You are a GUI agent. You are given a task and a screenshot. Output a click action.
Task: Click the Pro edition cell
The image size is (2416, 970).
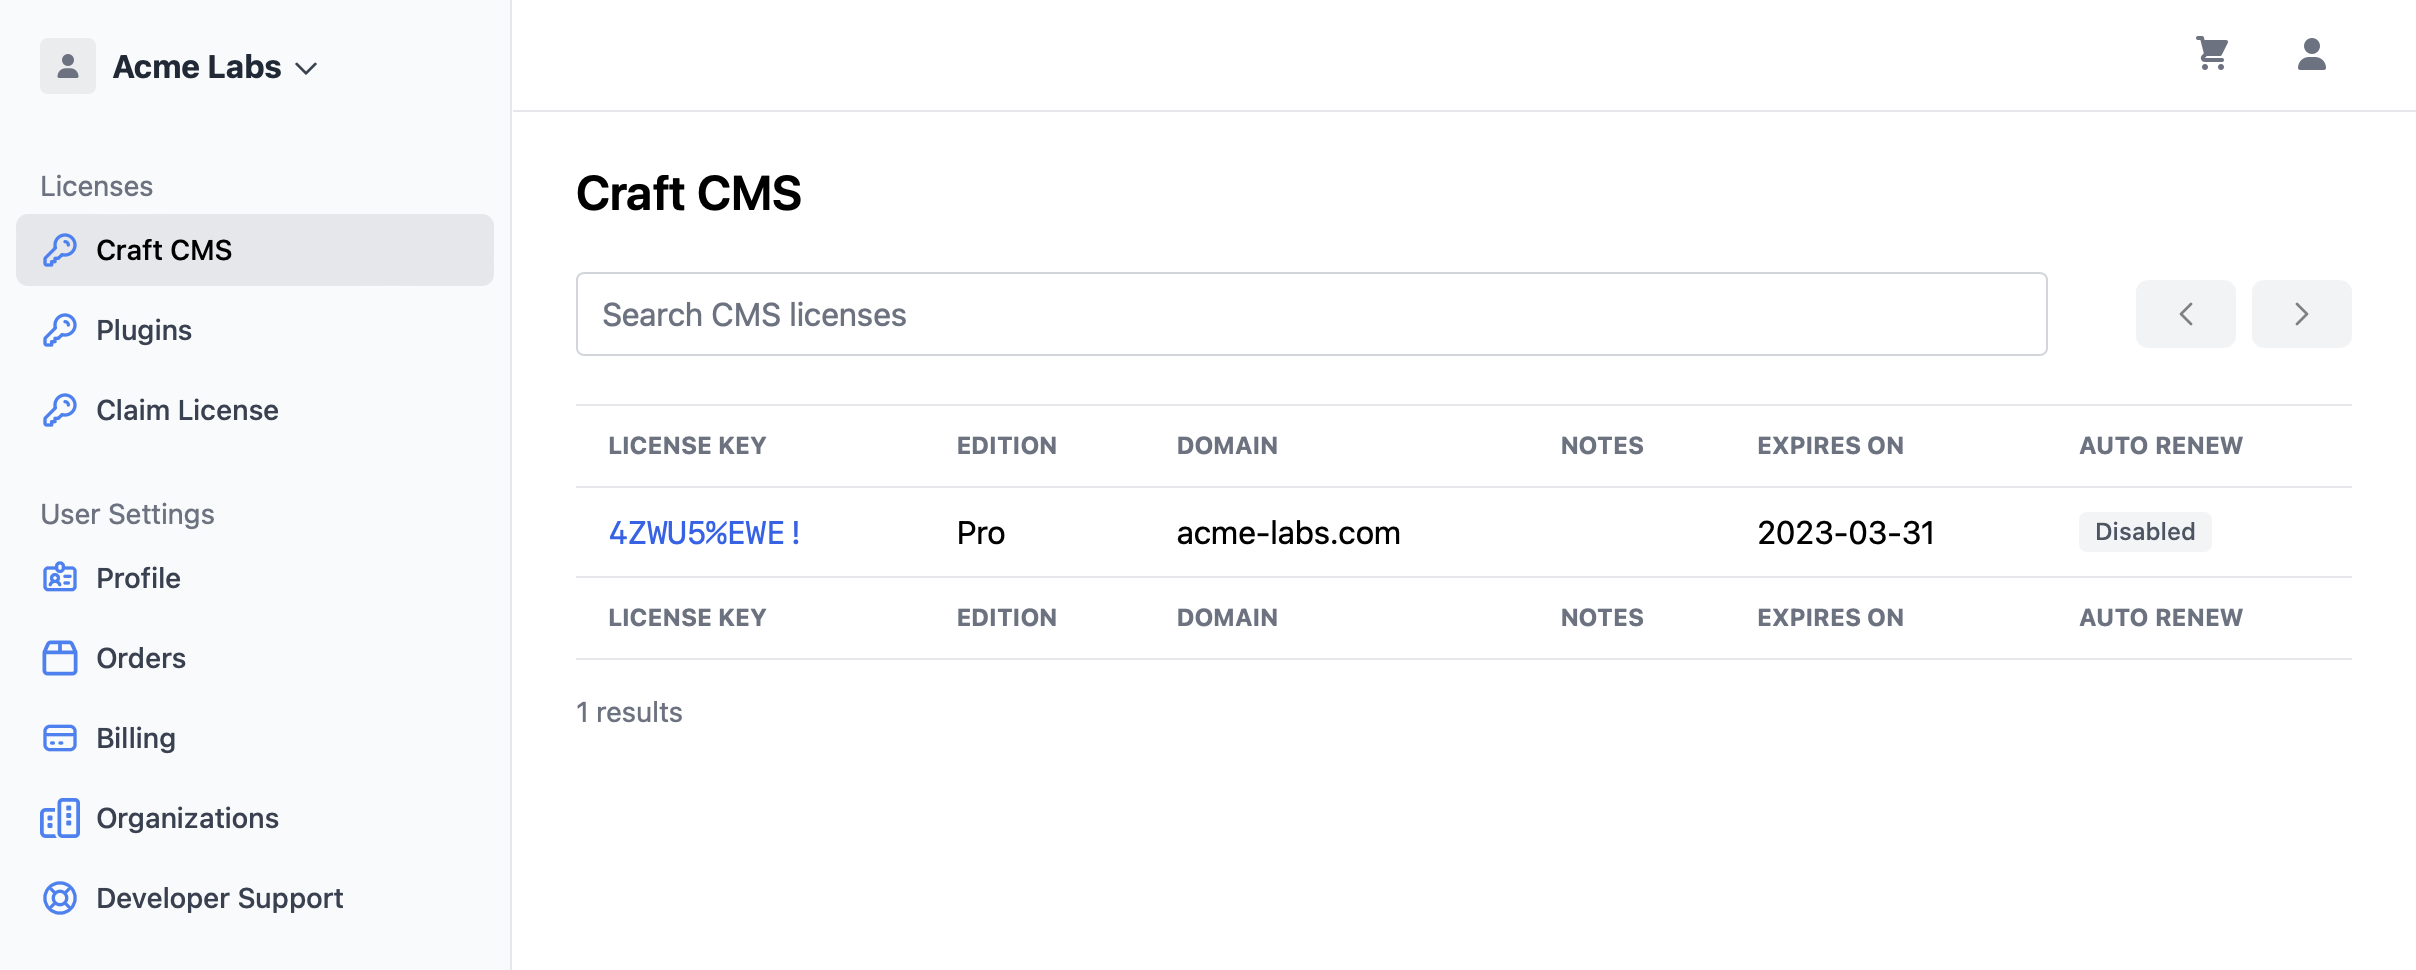point(981,533)
